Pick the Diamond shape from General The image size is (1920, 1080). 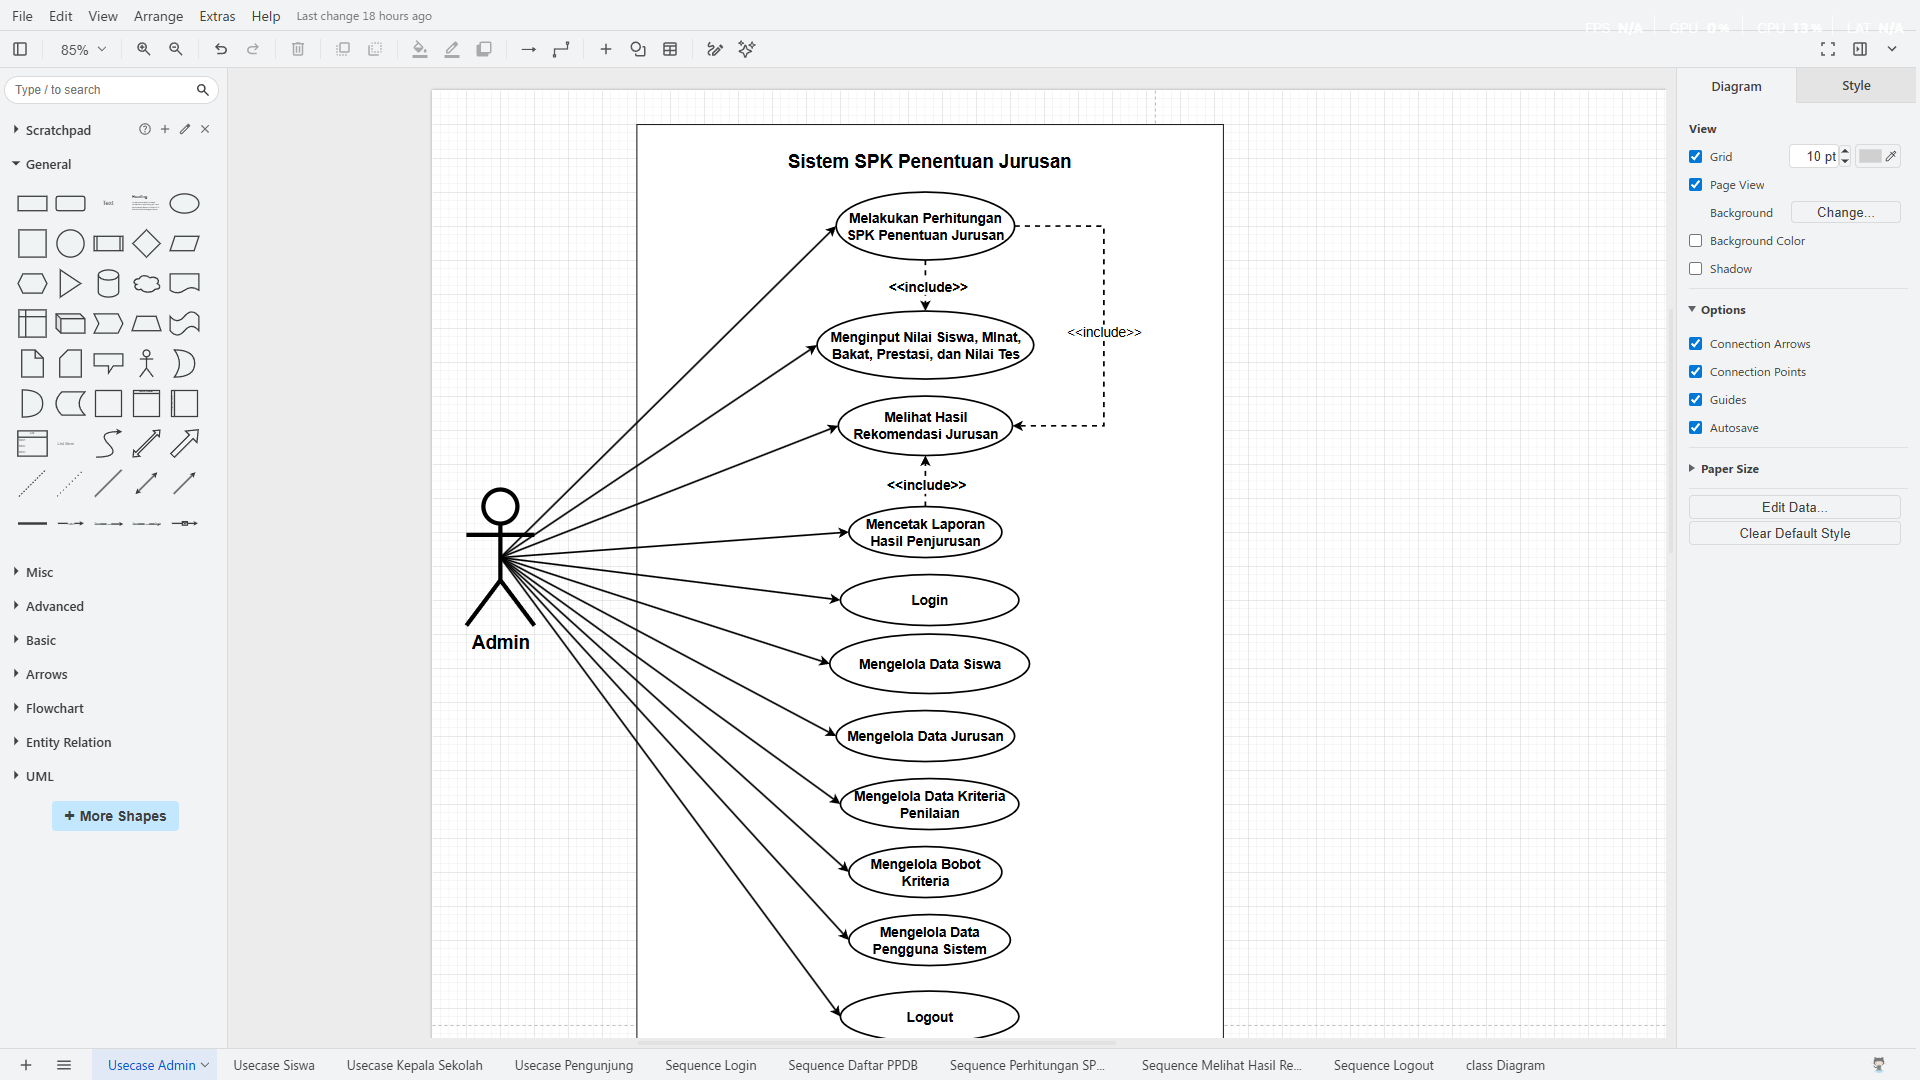click(147, 243)
